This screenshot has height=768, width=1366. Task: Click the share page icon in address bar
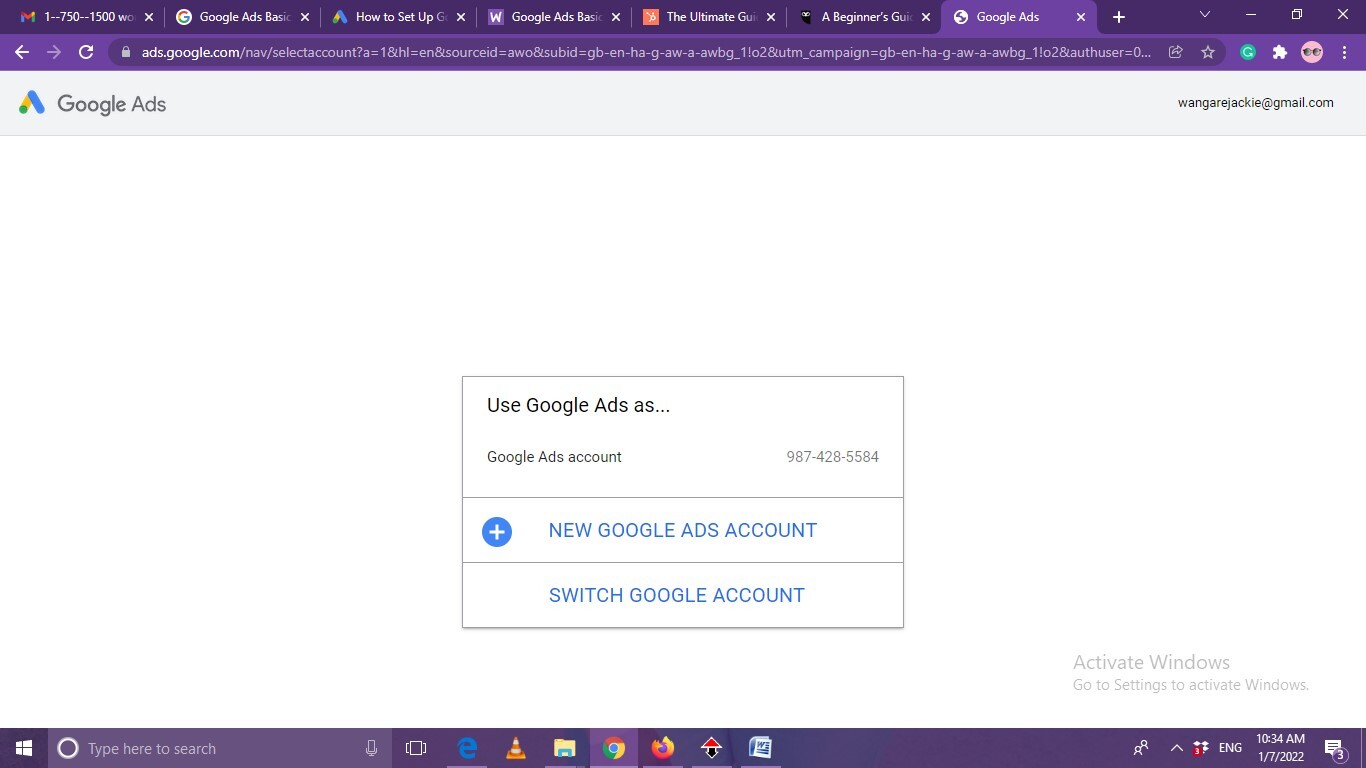[1176, 52]
